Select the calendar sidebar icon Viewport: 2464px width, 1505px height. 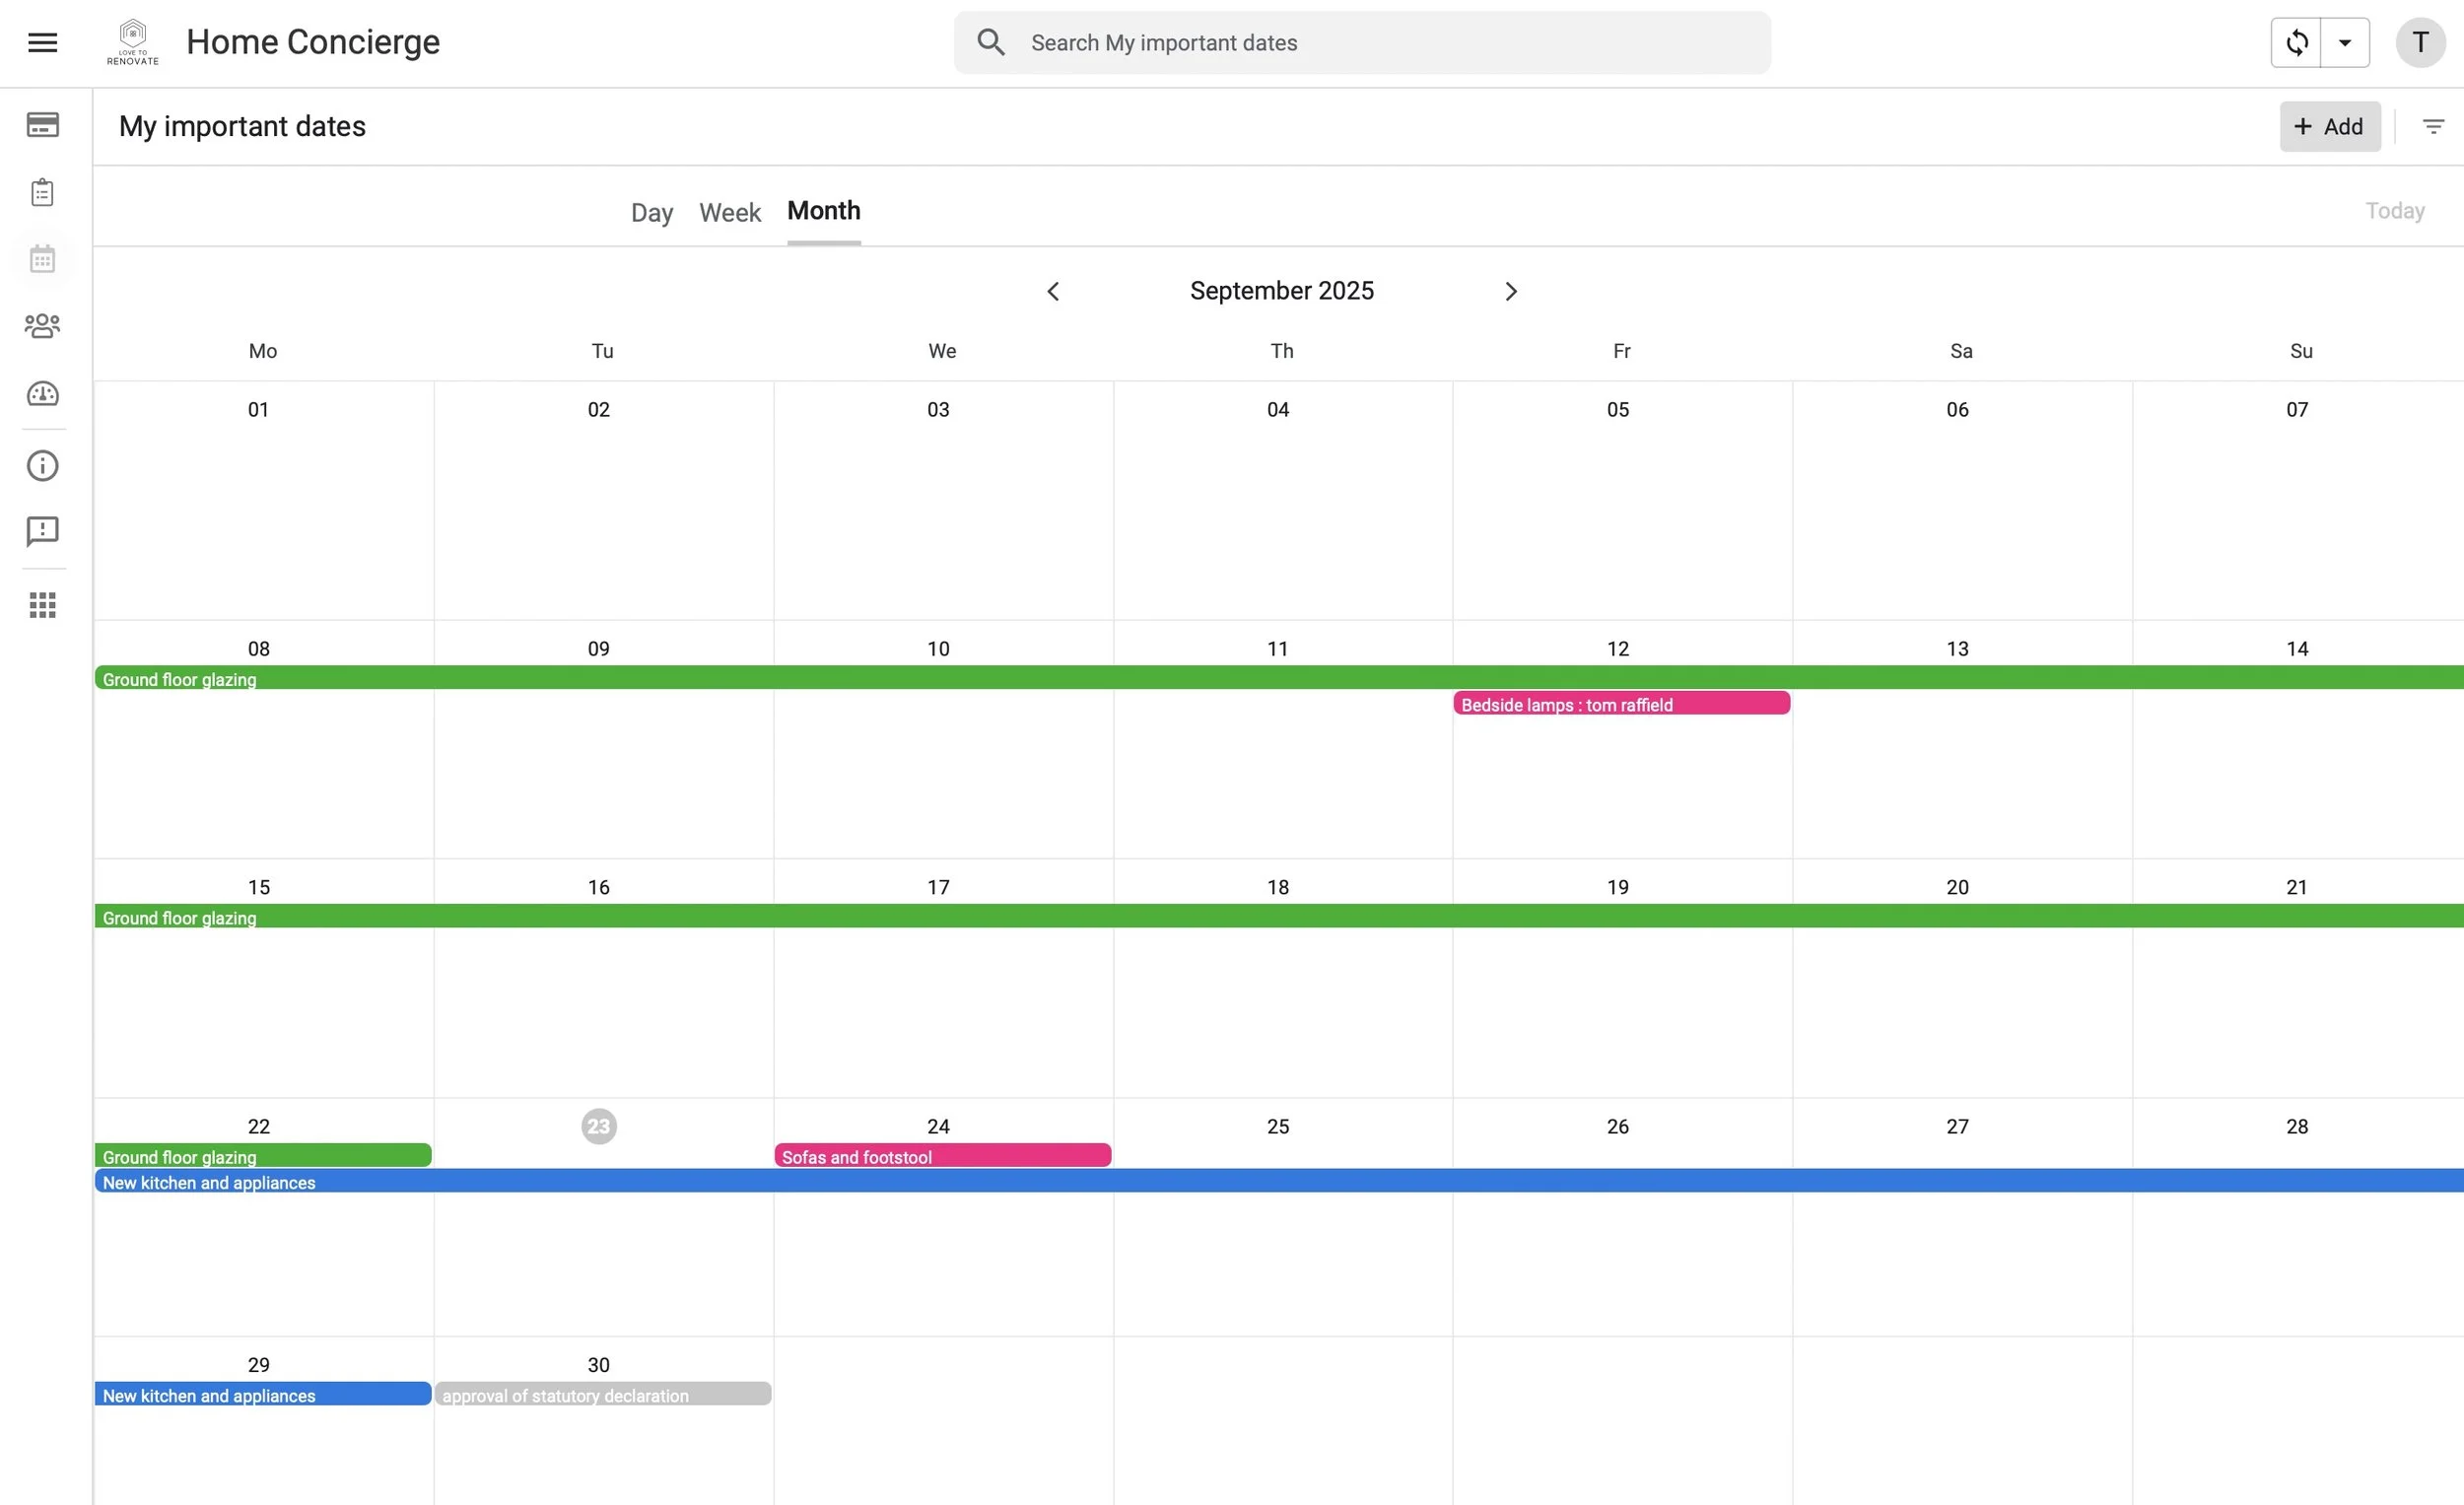[x=42, y=259]
